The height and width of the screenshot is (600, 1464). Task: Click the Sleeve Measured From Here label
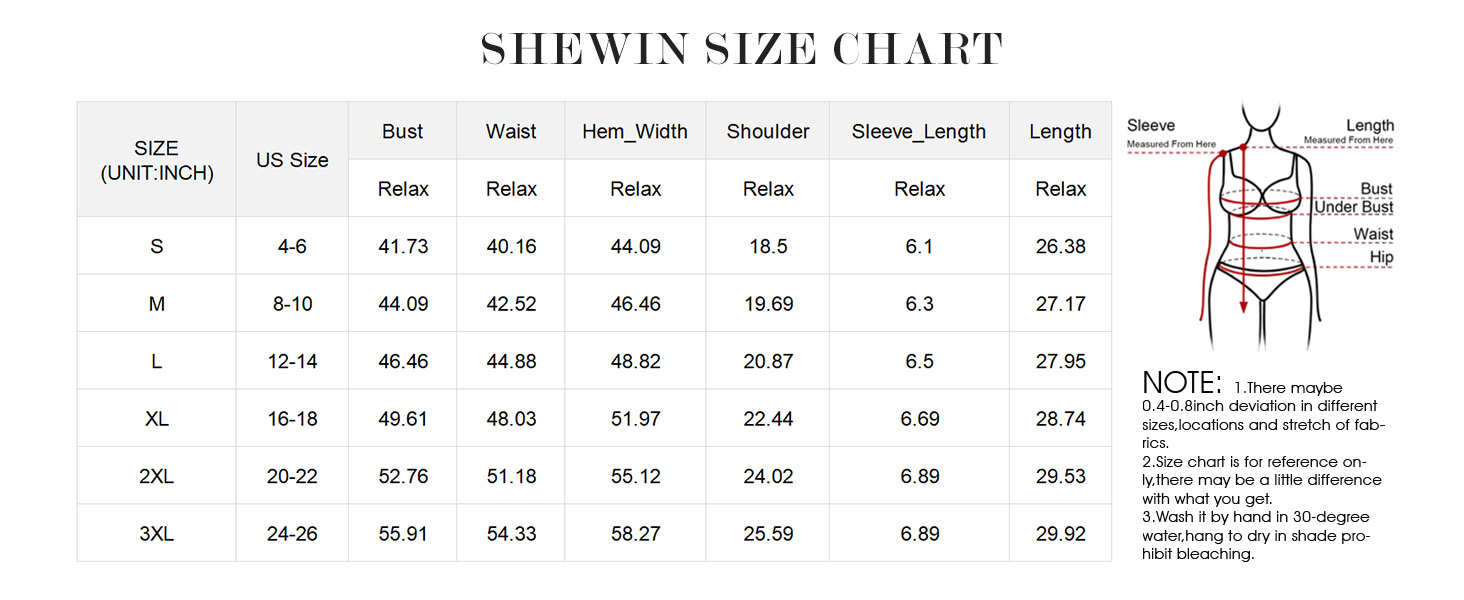point(1170,134)
